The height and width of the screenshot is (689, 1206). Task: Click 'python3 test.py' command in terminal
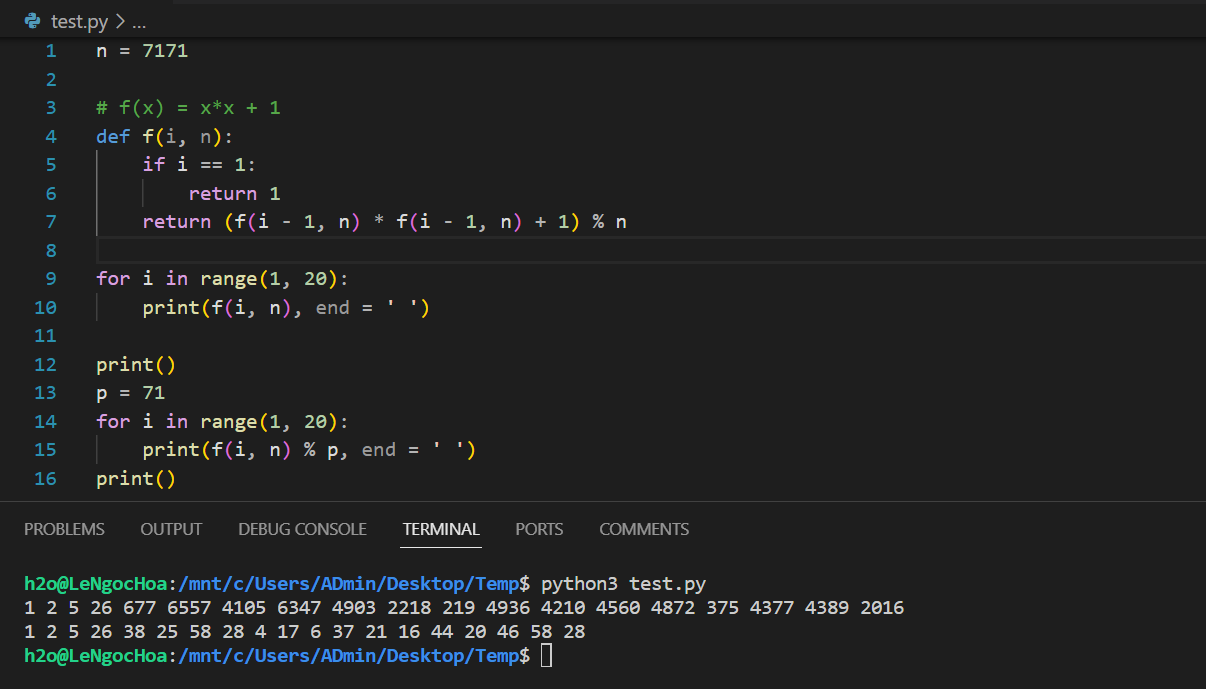tap(624, 583)
